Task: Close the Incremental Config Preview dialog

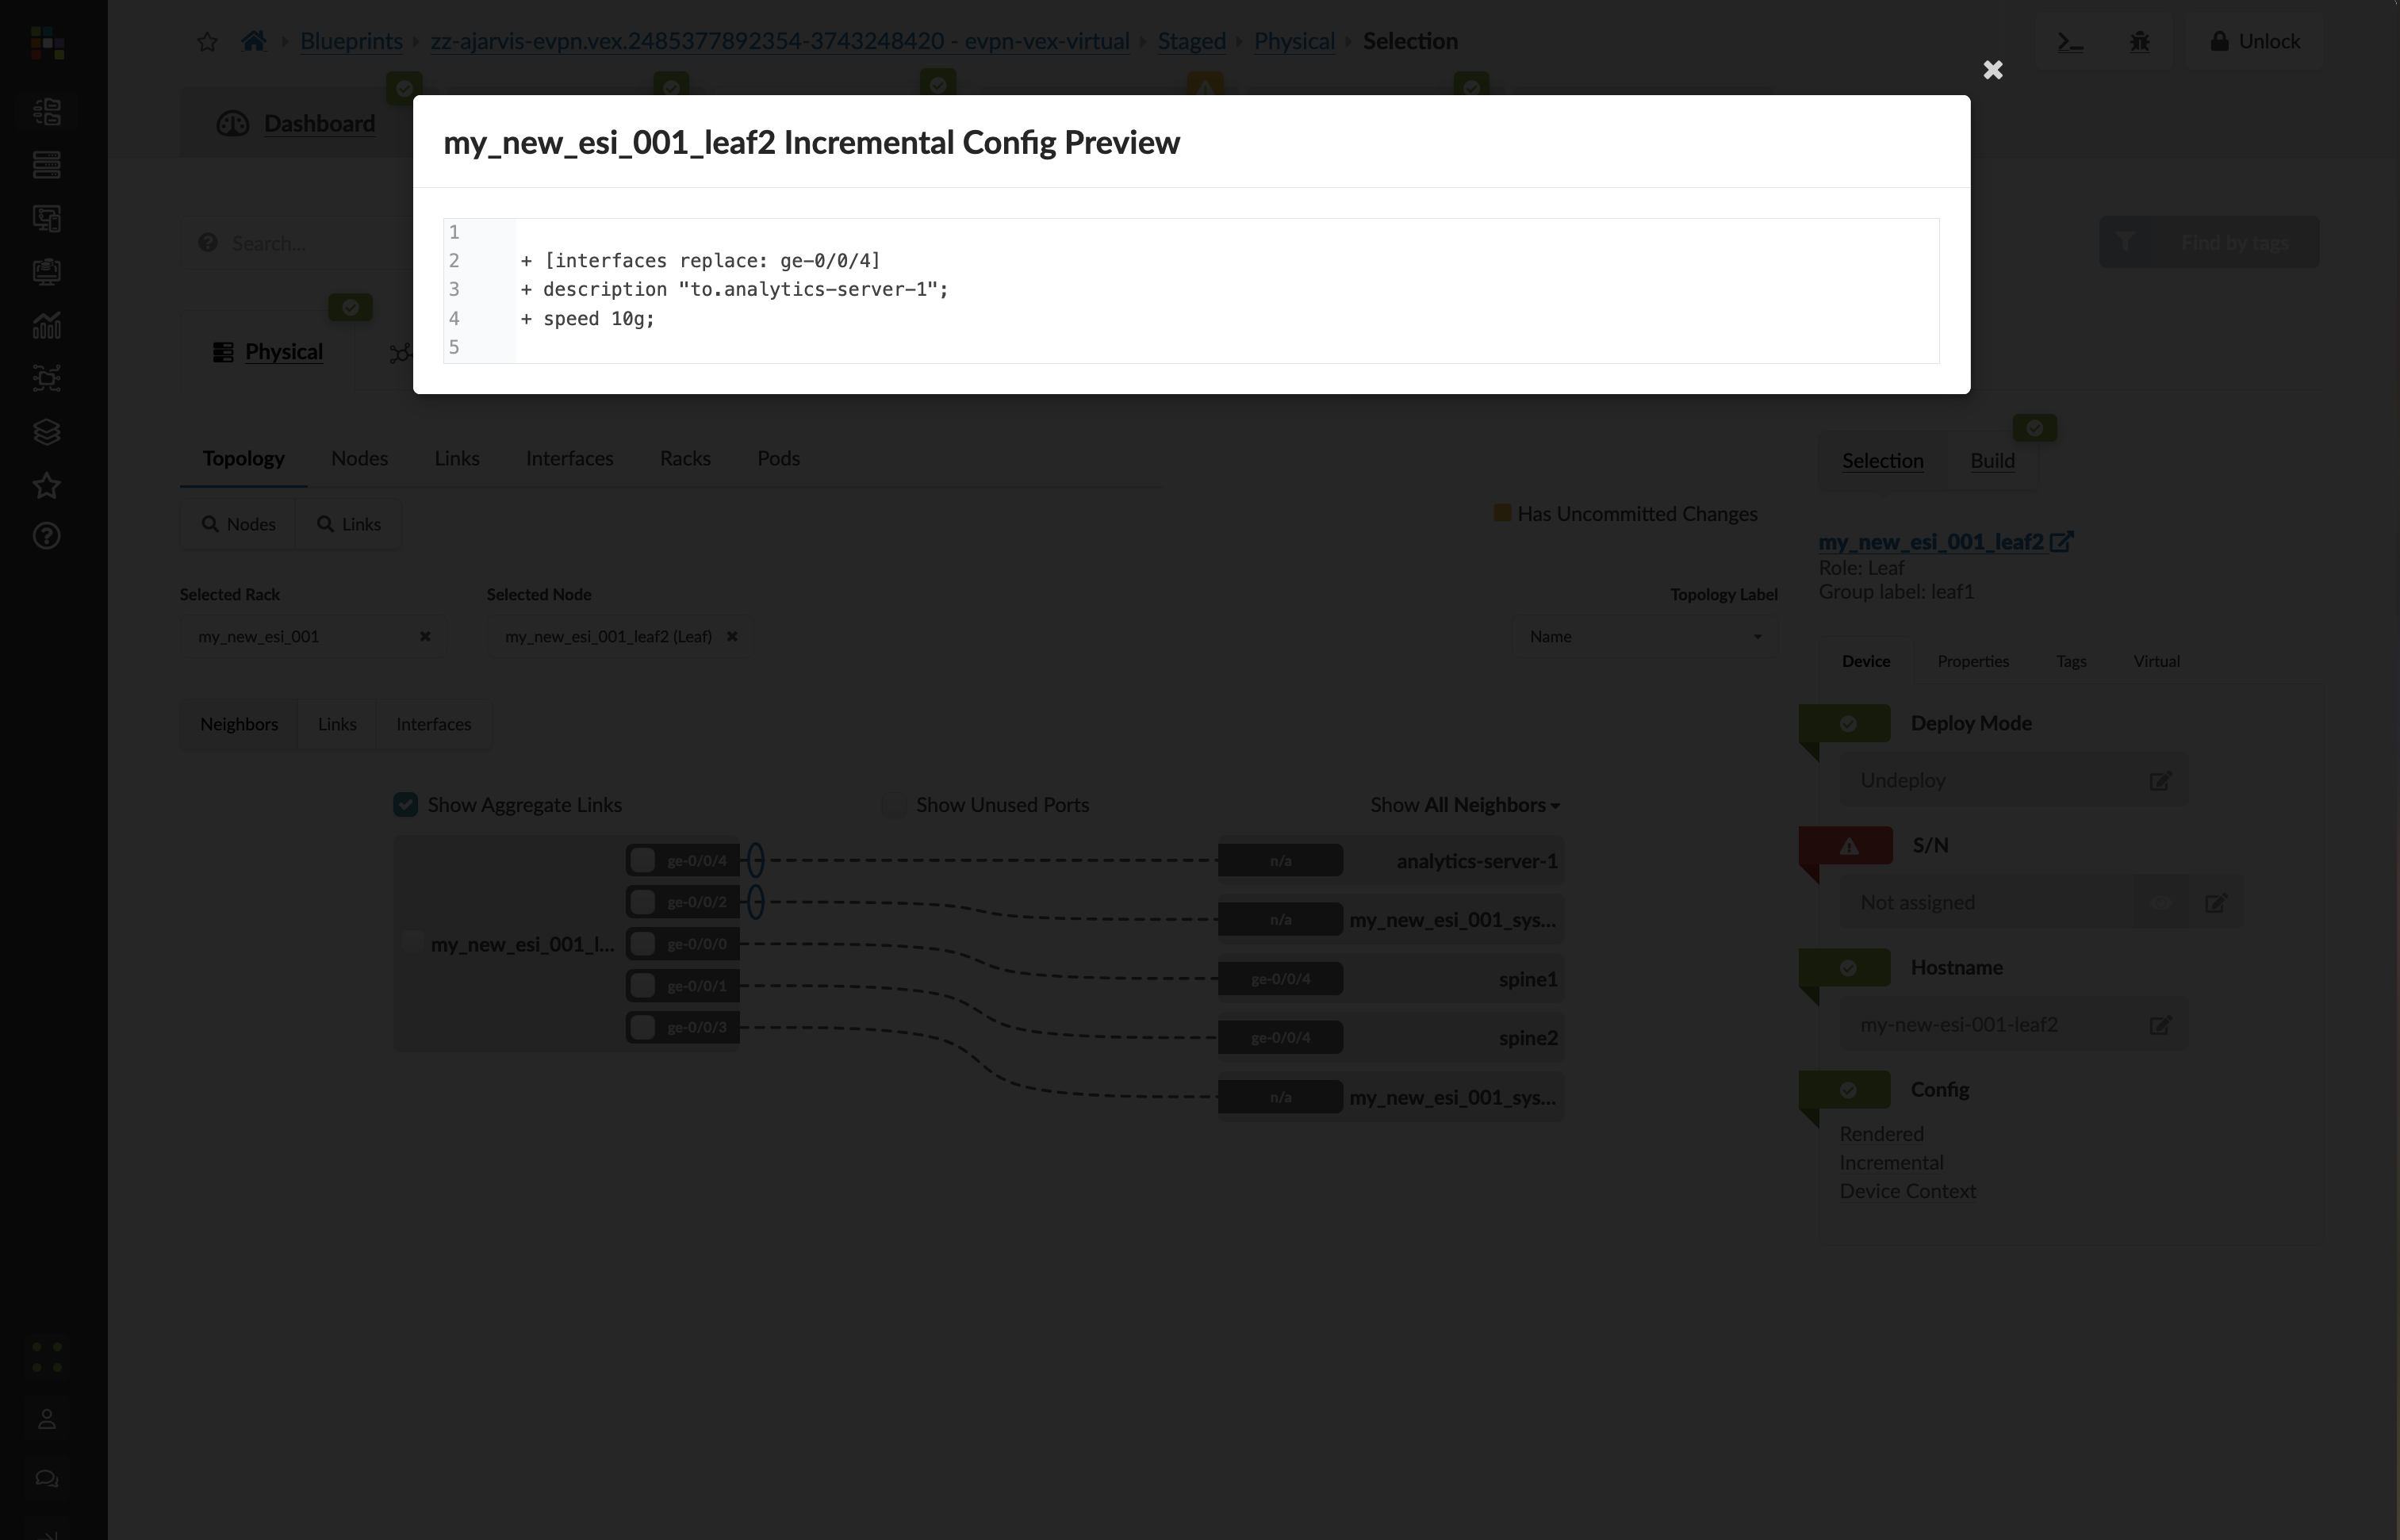Action: [1992, 70]
